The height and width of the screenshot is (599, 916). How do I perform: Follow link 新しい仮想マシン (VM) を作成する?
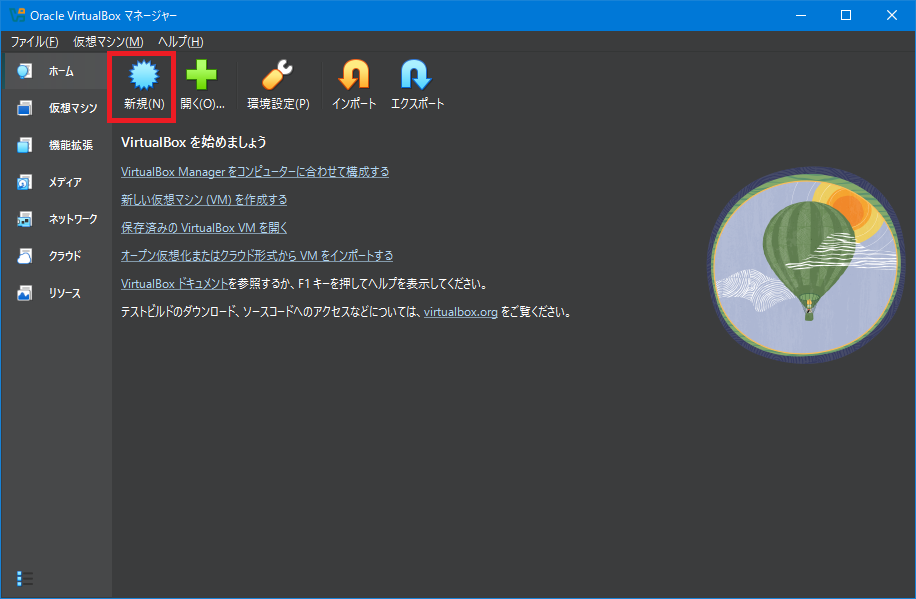[204, 200]
